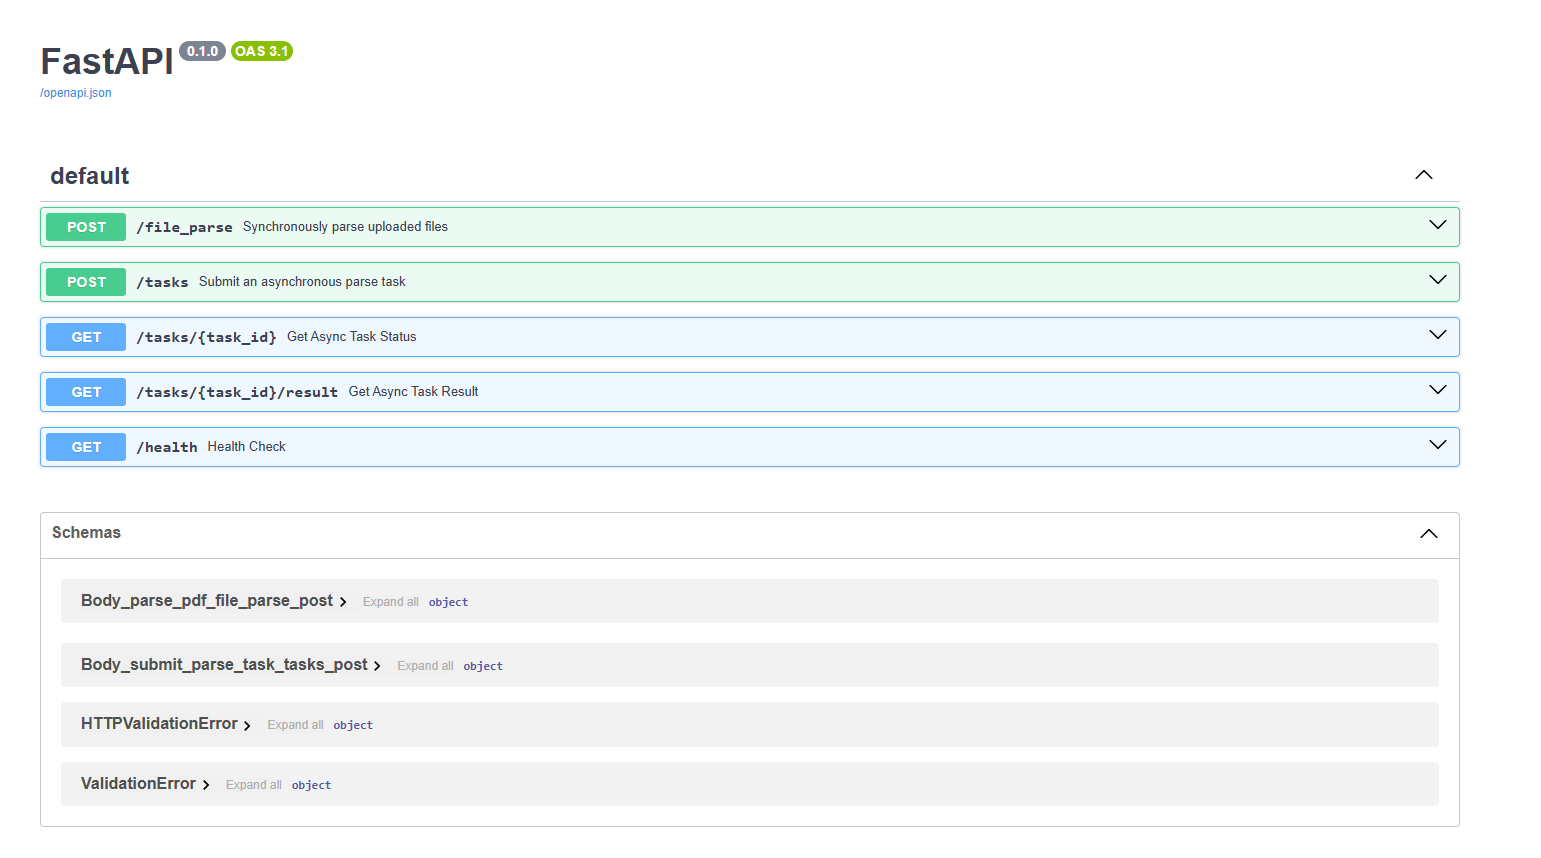Screen dimensions: 1541x858
Task: Click the /tasks/{task_id}/result path text
Action: (x=237, y=392)
